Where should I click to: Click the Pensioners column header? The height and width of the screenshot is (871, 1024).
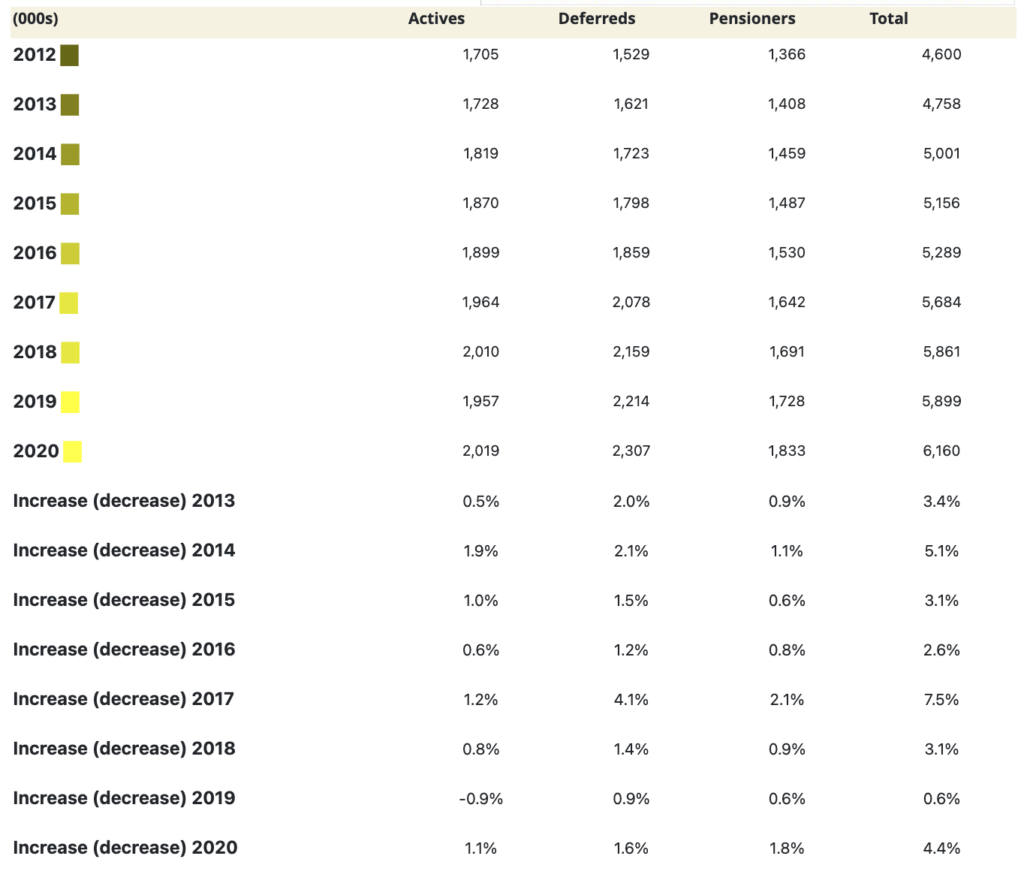tap(752, 19)
